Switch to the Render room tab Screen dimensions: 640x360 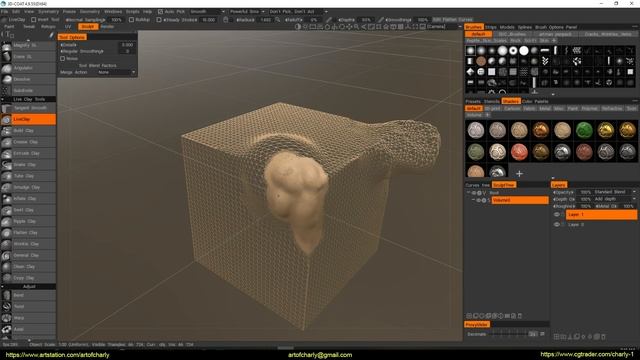pos(107,27)
